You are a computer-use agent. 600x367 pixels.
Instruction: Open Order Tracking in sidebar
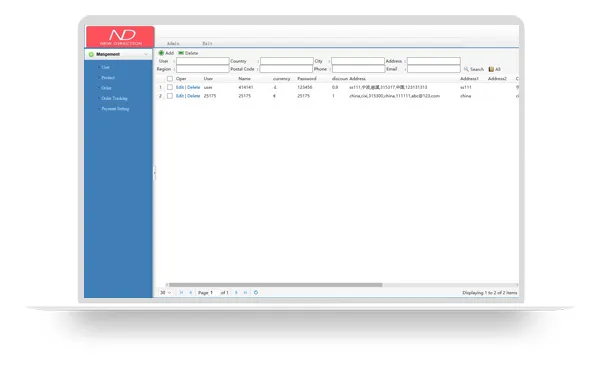pos(114,98)
